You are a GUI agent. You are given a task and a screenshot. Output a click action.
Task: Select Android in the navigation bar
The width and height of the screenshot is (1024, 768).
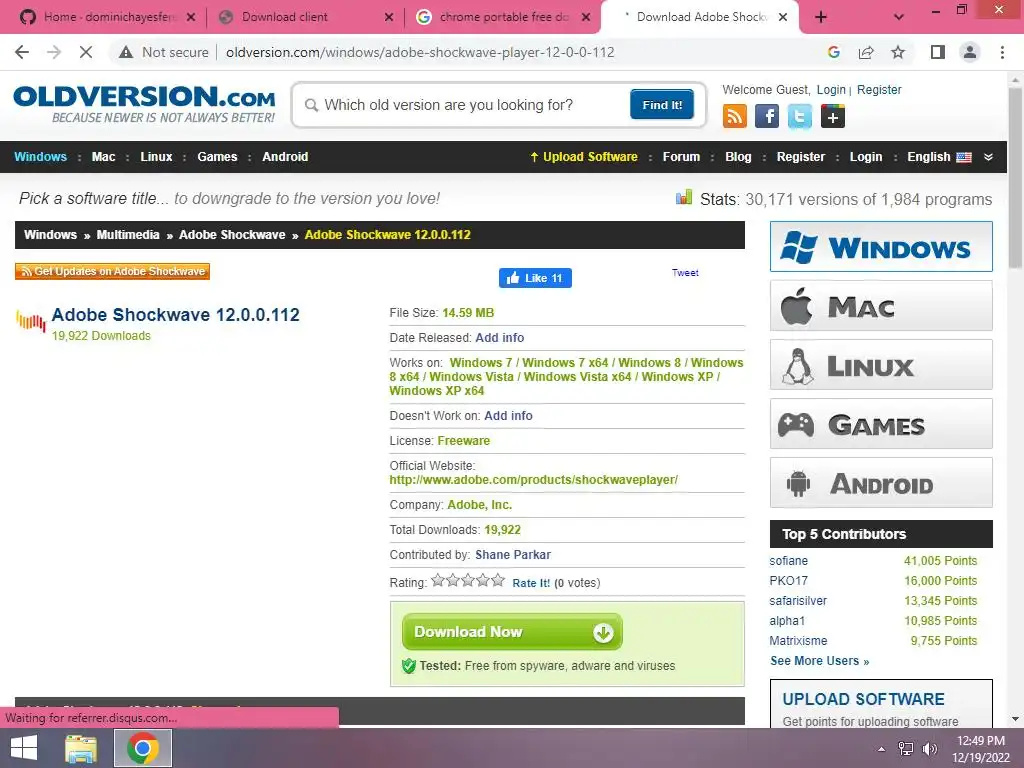coord(285,157)
